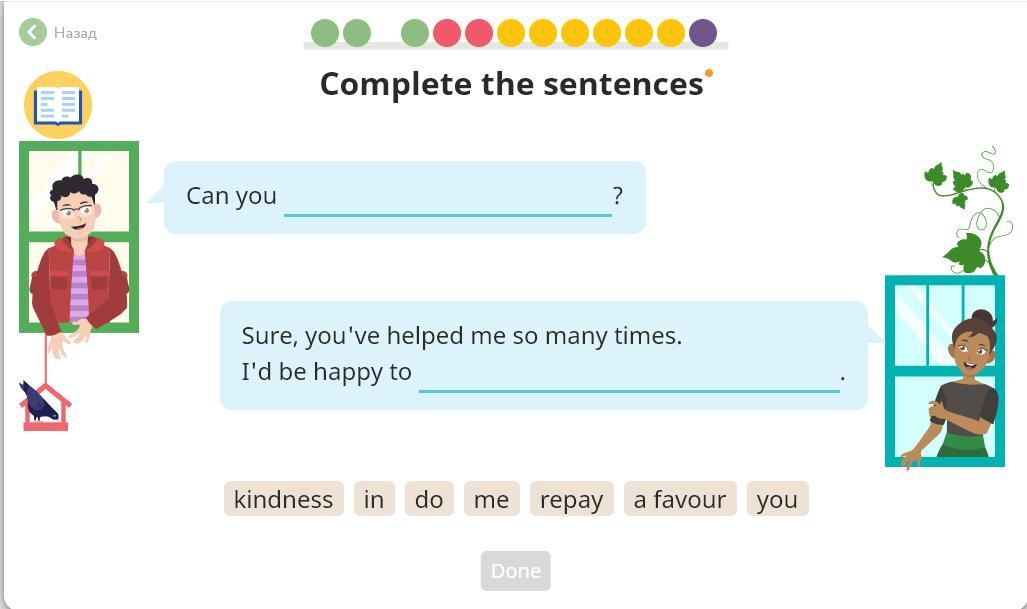
Task: Select the first green progress dot
Action: coord(325,33)
